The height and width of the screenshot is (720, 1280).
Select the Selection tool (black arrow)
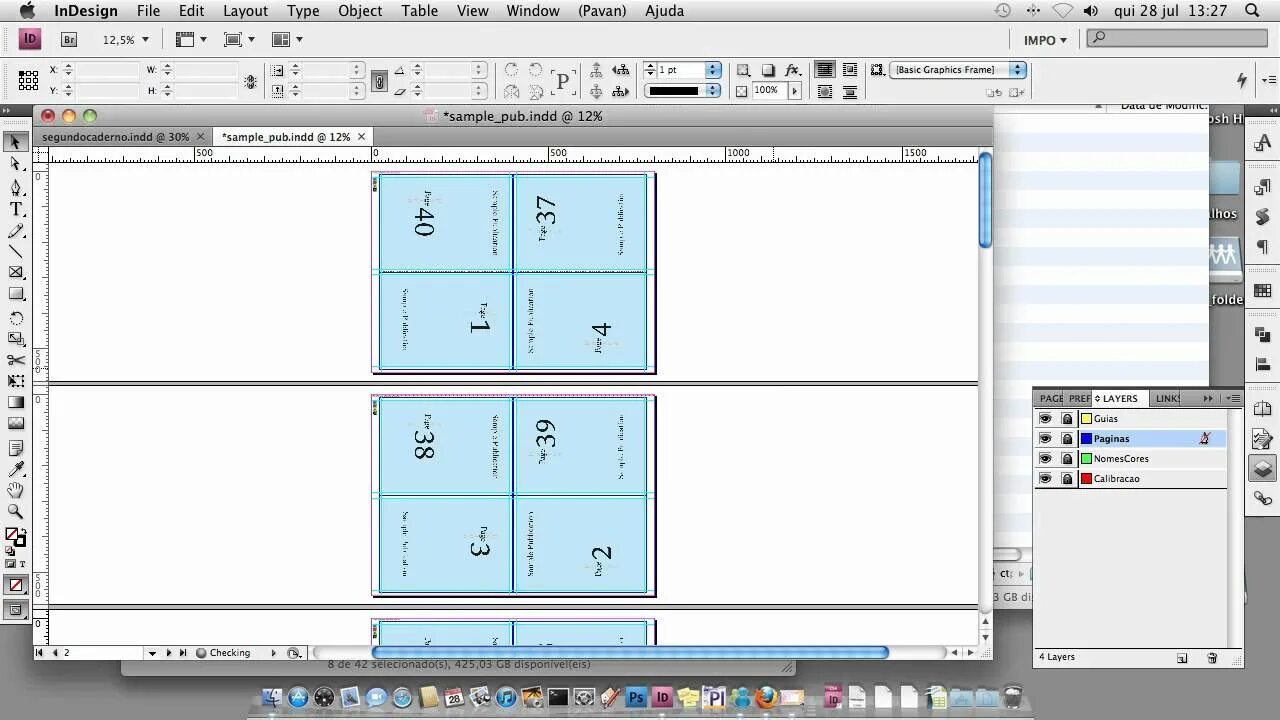(16, 143)
